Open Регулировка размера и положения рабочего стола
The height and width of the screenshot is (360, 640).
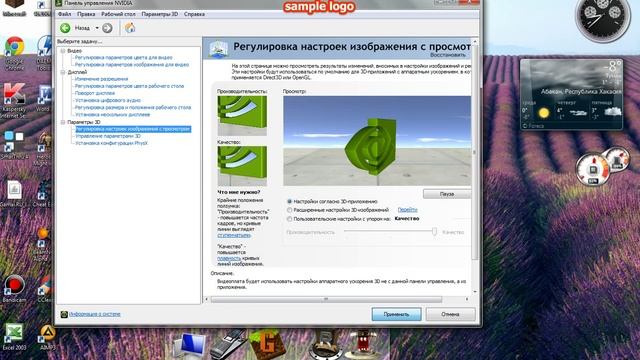tap(133, 107)
